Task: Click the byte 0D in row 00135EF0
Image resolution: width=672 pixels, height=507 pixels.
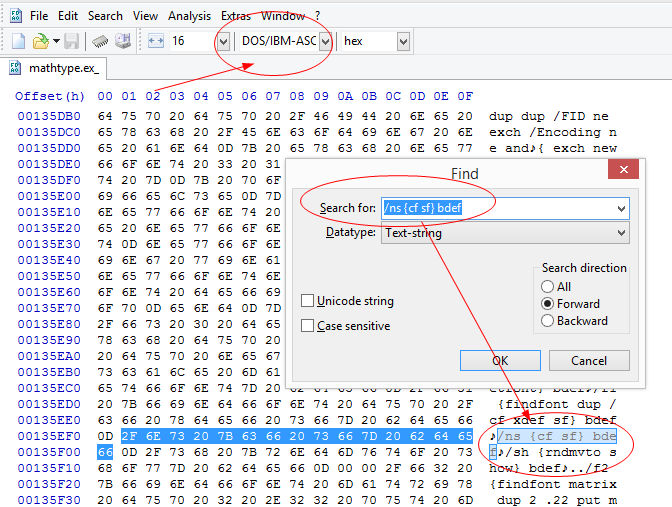Action: click(x=105, y=436)
